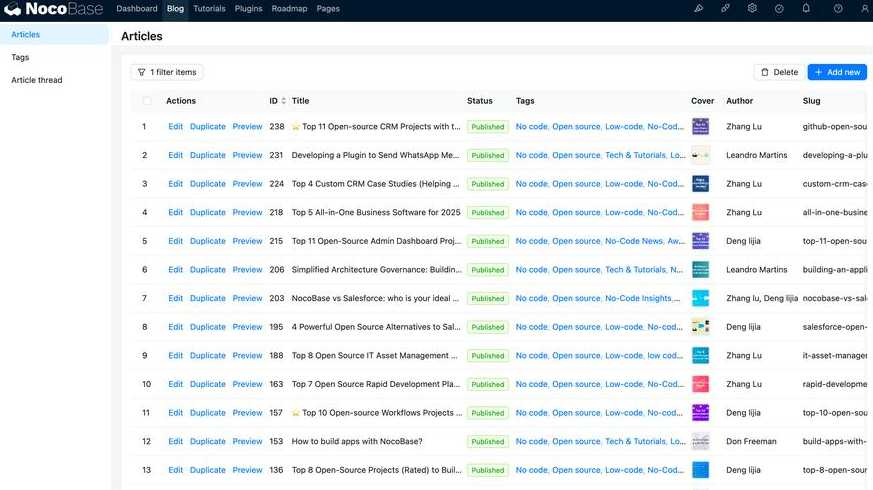Preview article with ID 215
The image size is (873, 490).
pyautogui.click(x=247, y=241)
